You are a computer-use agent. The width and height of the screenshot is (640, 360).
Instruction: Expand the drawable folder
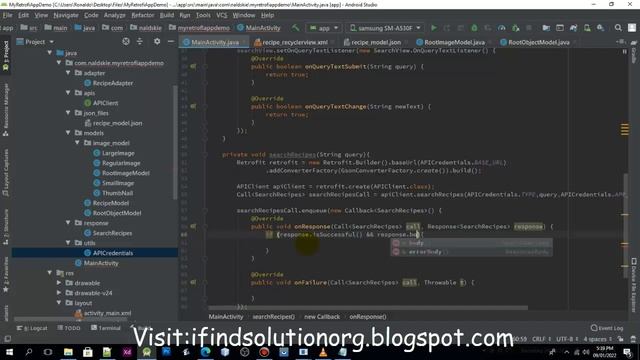point(59,283)
